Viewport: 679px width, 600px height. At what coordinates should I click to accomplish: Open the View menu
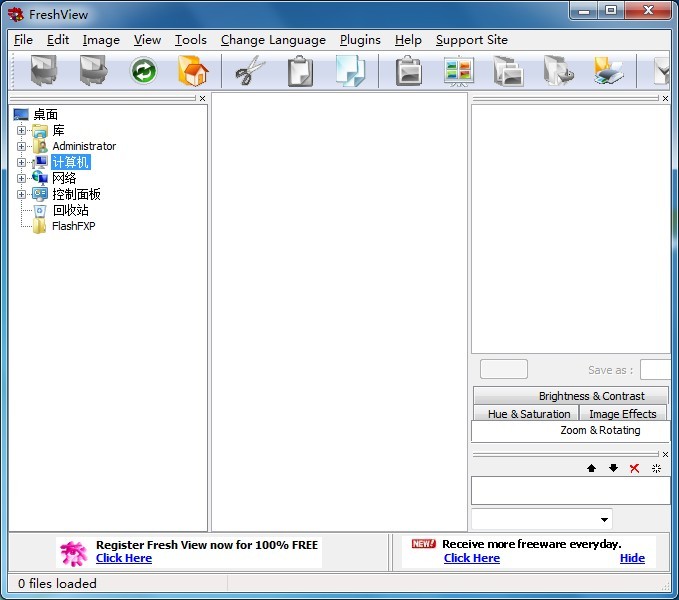[147, 40]
